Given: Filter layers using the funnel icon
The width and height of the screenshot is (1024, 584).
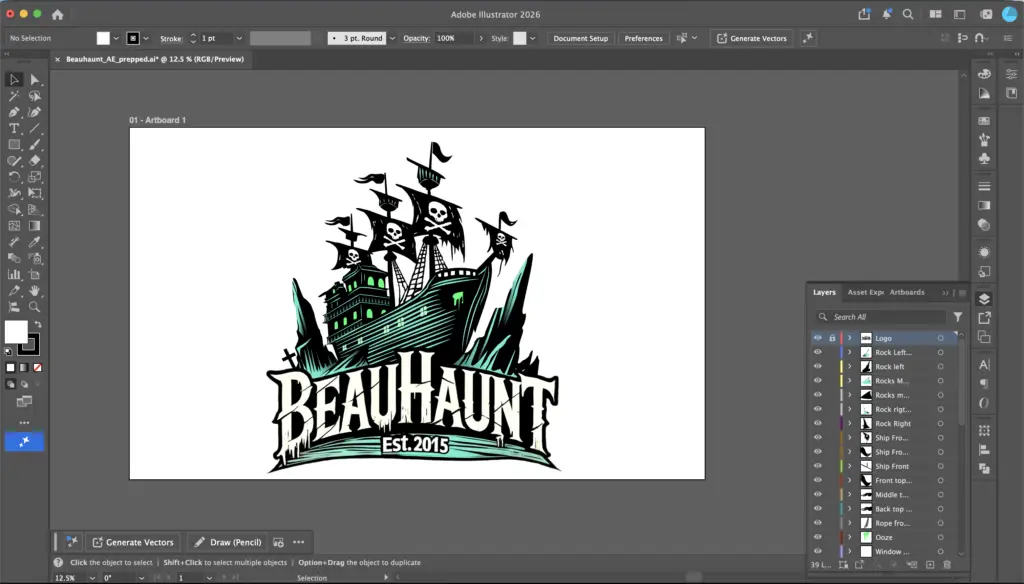Looking at the screenshot, I should 957,317.
